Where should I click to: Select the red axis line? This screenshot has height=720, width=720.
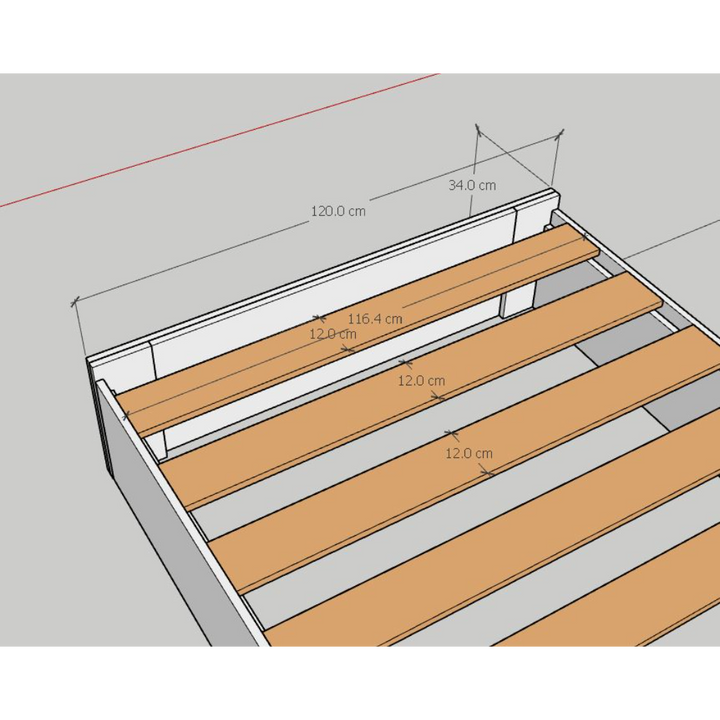click(219, 140)
